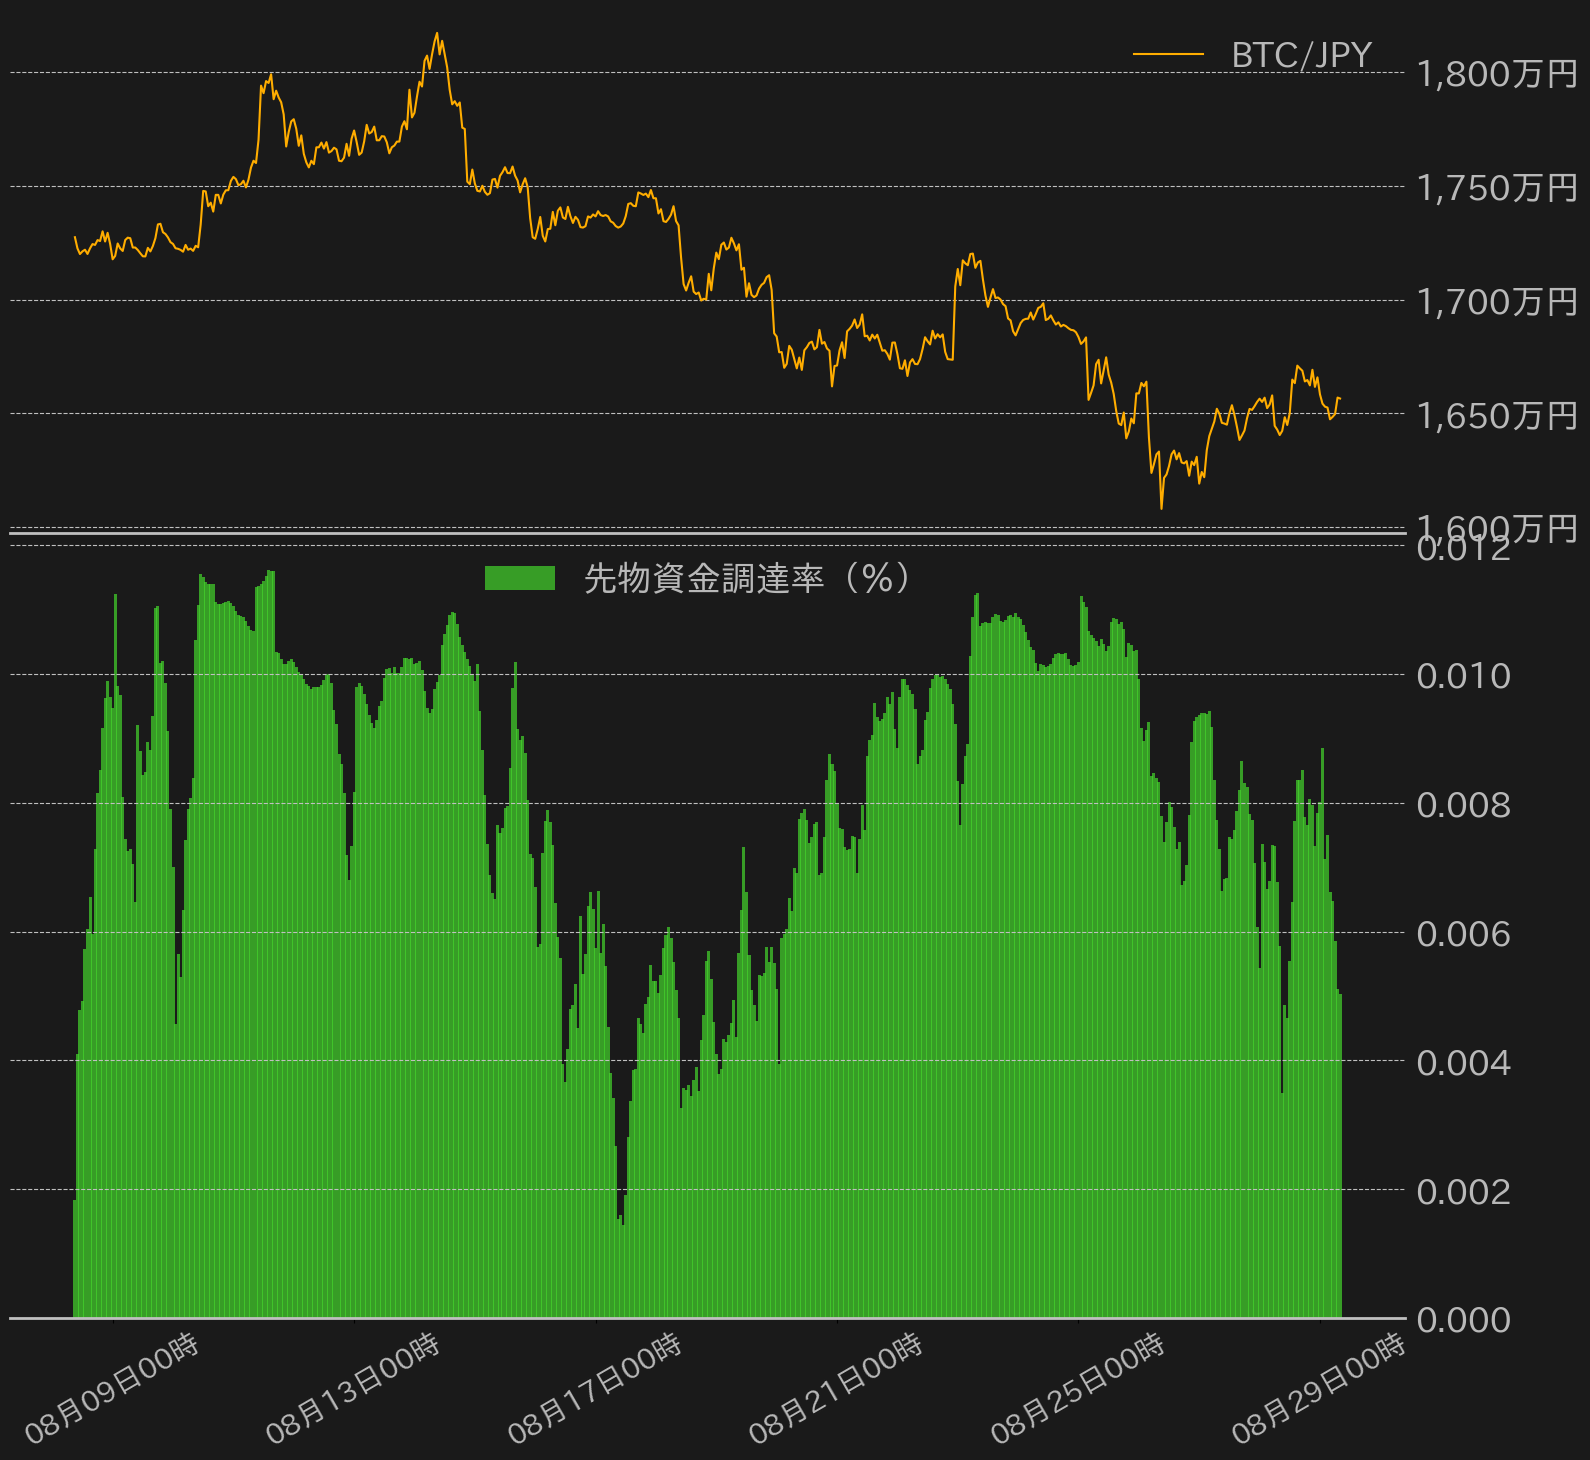Select the 1,700万円 price axis label
1590x1460 pixels.
pos(1497,302)
